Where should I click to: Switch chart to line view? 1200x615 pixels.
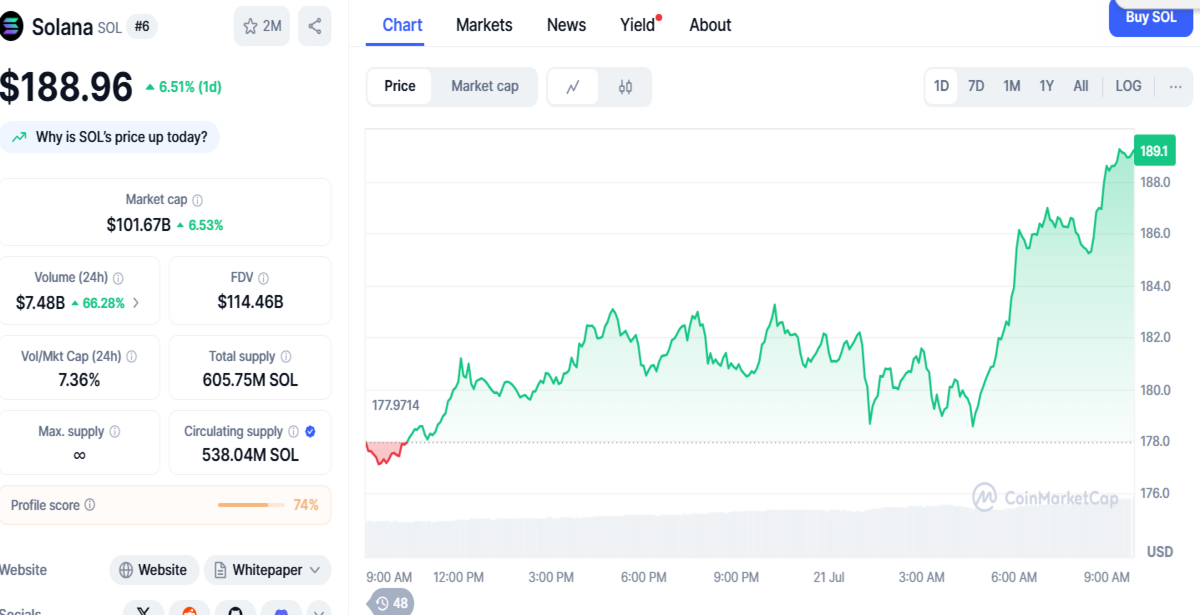tap(573, 87)
